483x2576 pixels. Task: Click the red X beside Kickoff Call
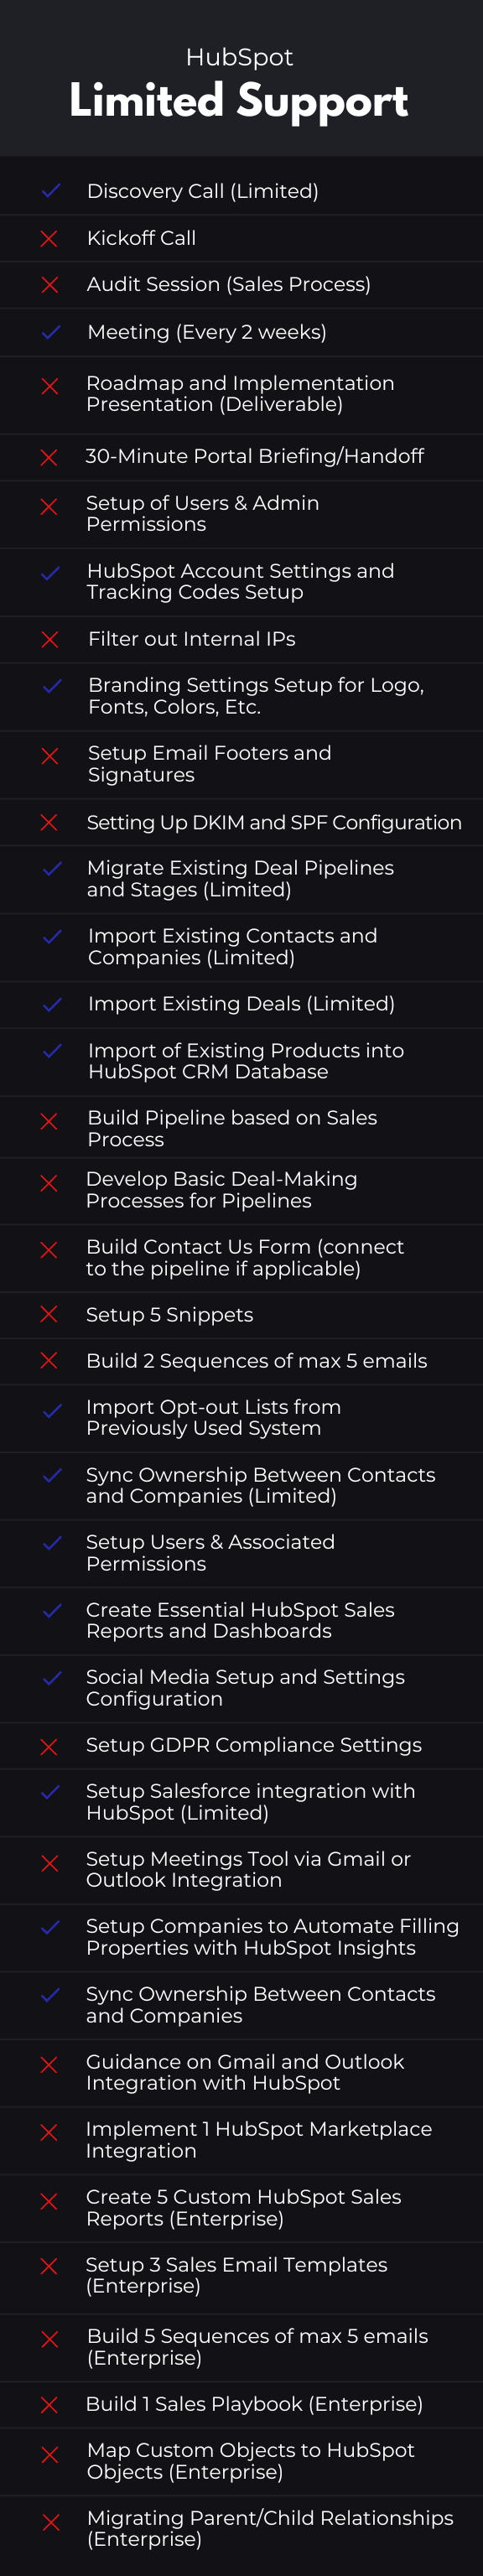click(49, 238)
